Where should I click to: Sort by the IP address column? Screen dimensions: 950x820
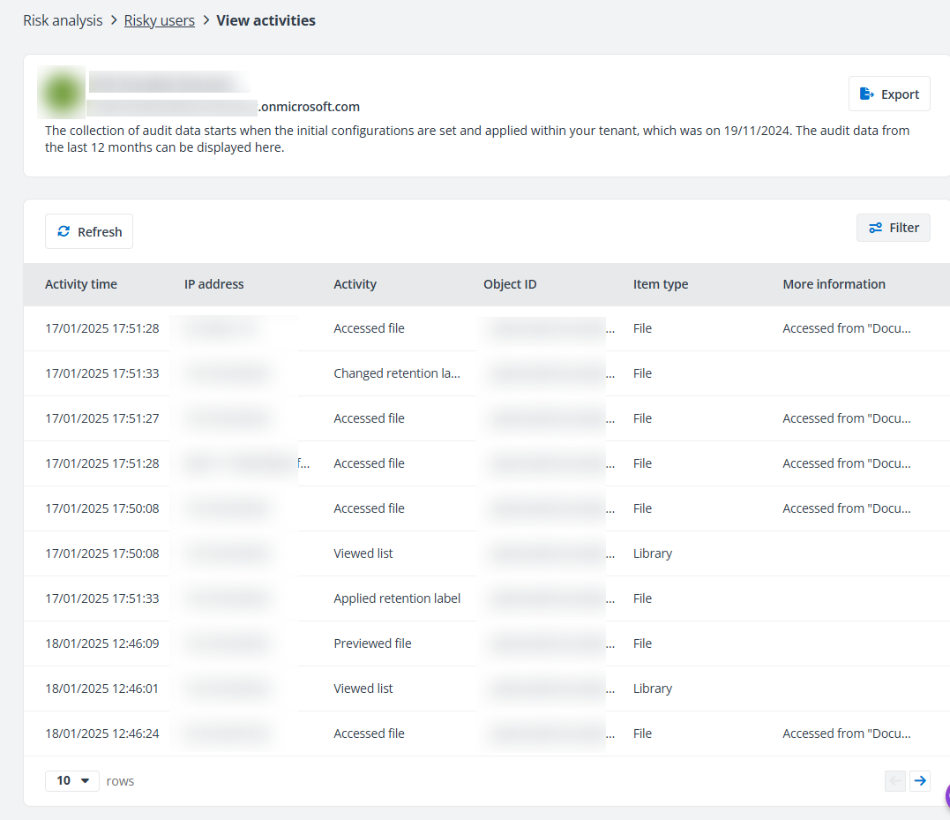click(214, 284)
